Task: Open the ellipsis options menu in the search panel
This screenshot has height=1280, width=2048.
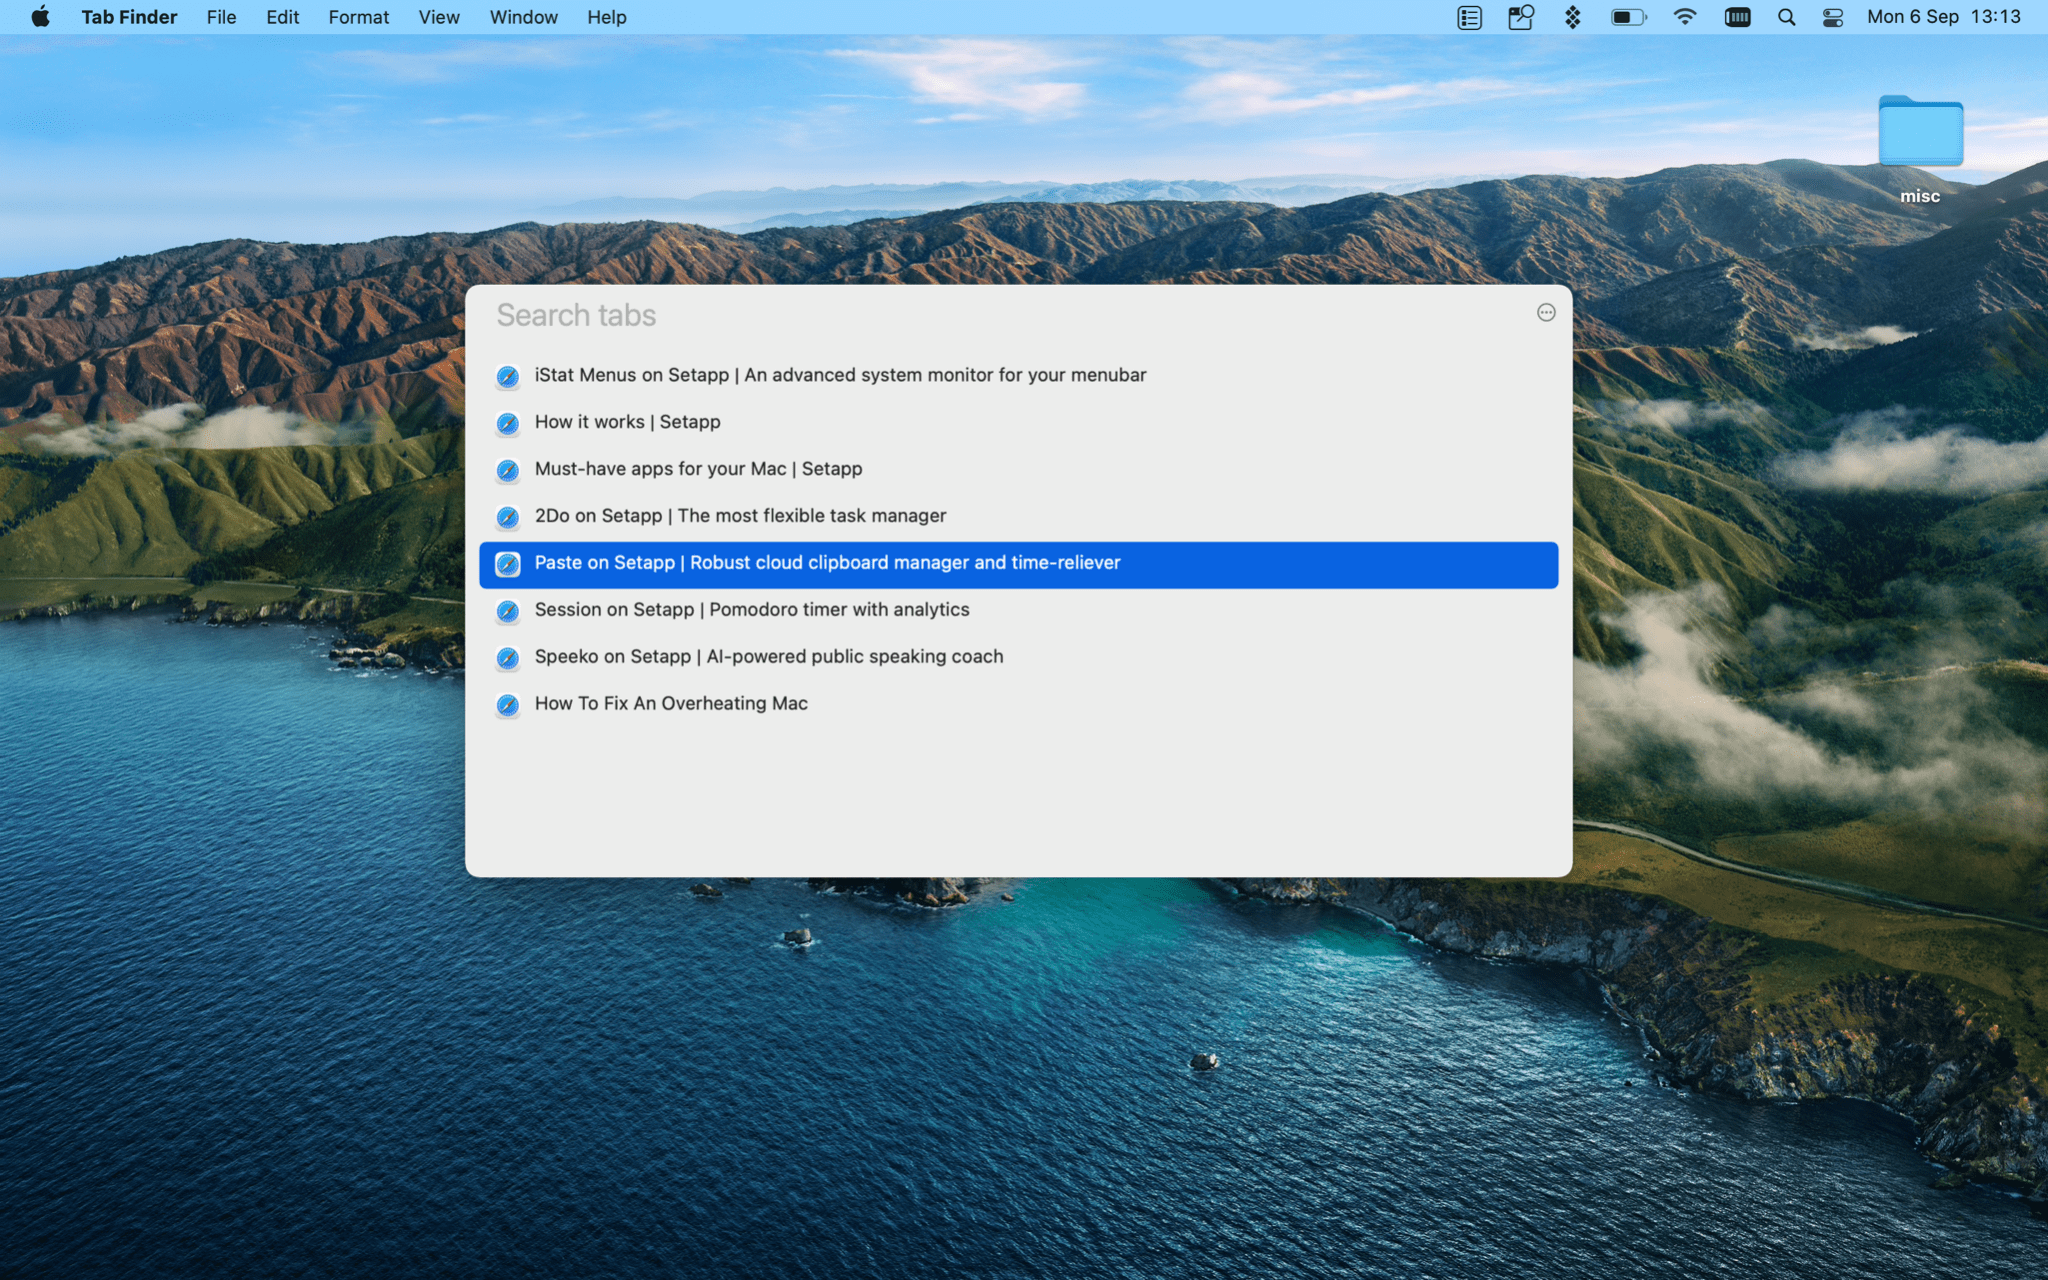Action: click(1545, 313)
